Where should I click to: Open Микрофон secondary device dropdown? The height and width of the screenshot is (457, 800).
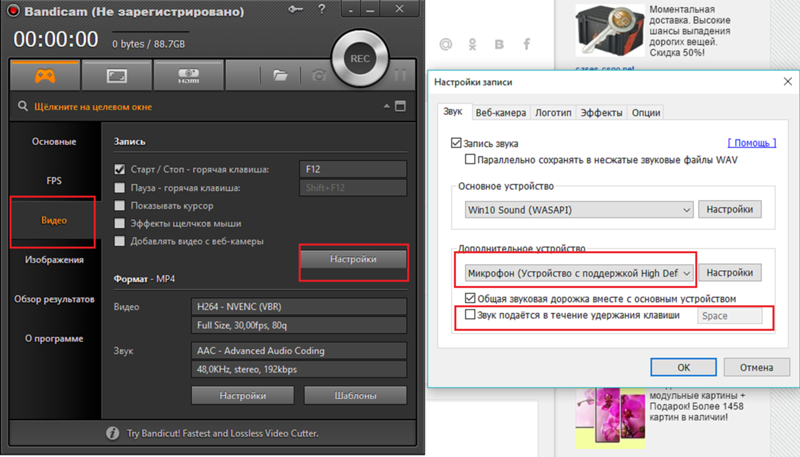click(579, 273)
